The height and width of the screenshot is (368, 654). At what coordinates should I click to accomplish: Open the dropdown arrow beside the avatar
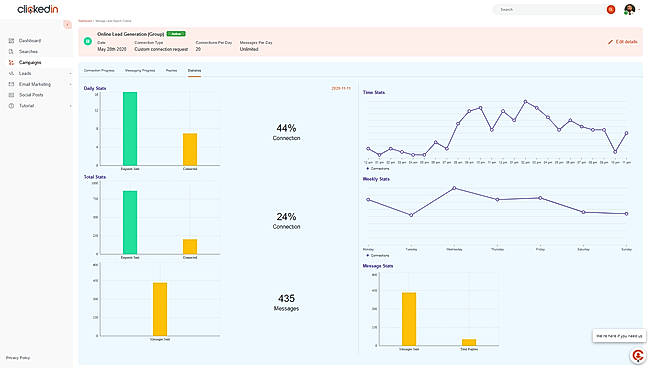pyautogui.click(x=639, y=10)
